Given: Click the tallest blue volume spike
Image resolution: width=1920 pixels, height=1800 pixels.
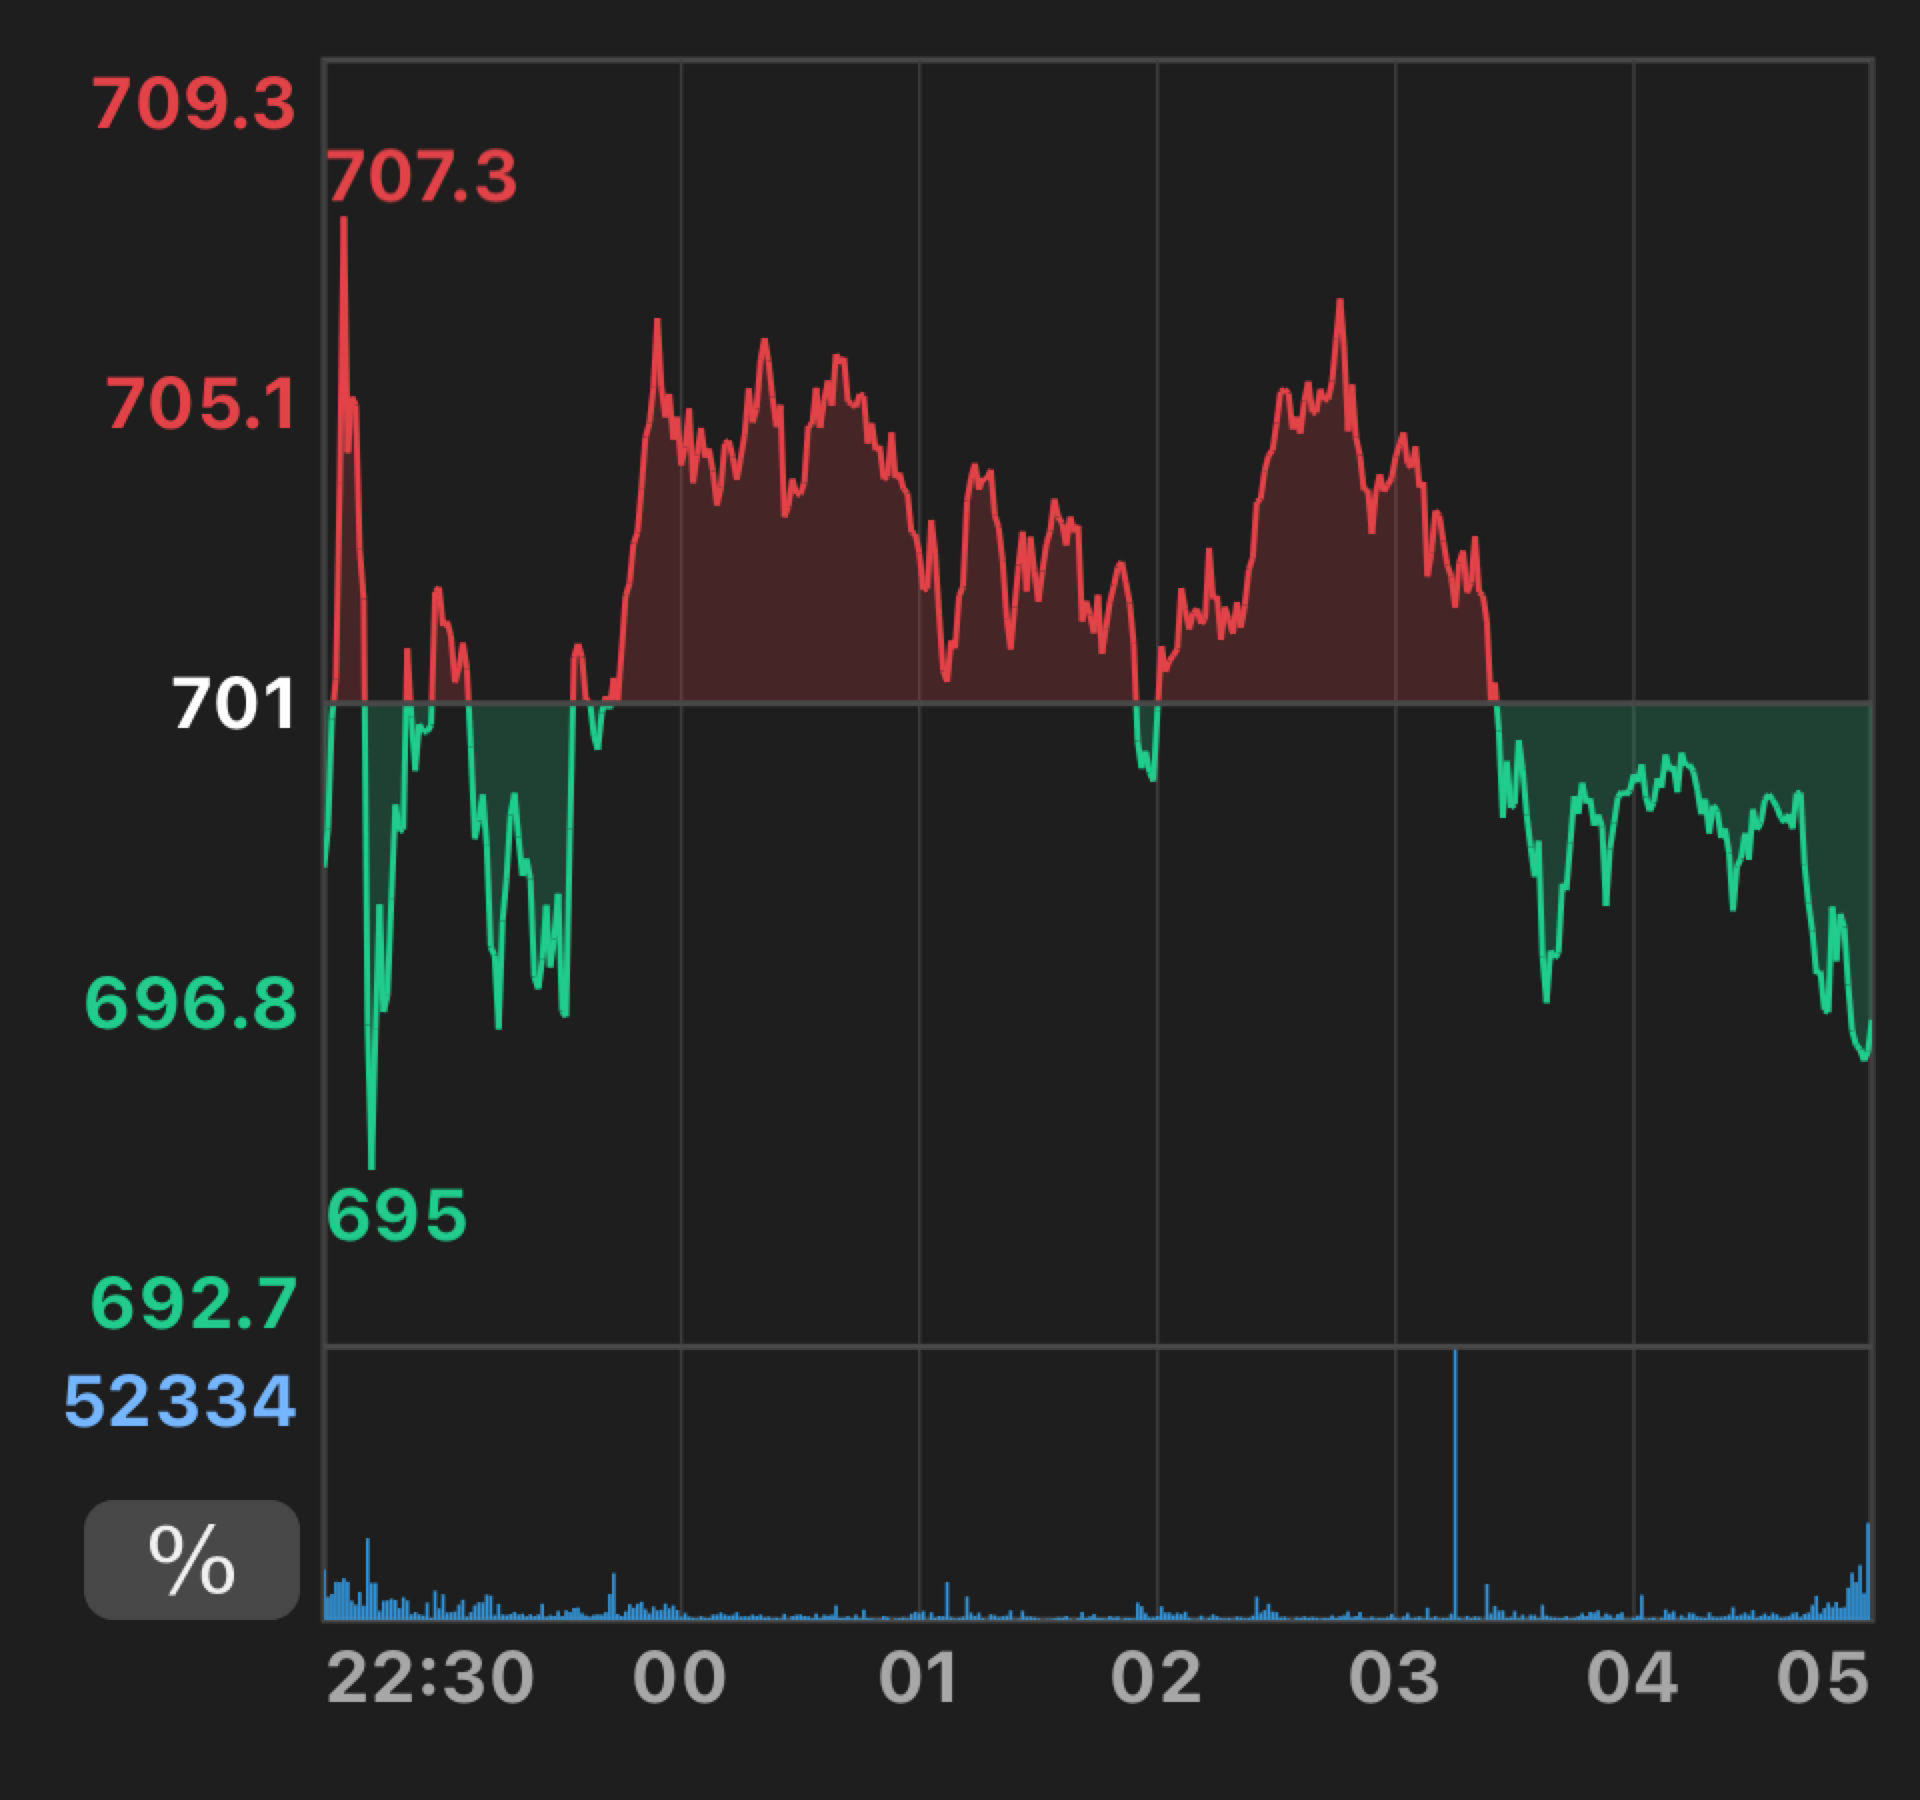Looking at the screenshot, I should click(x=1455, y=1480).
